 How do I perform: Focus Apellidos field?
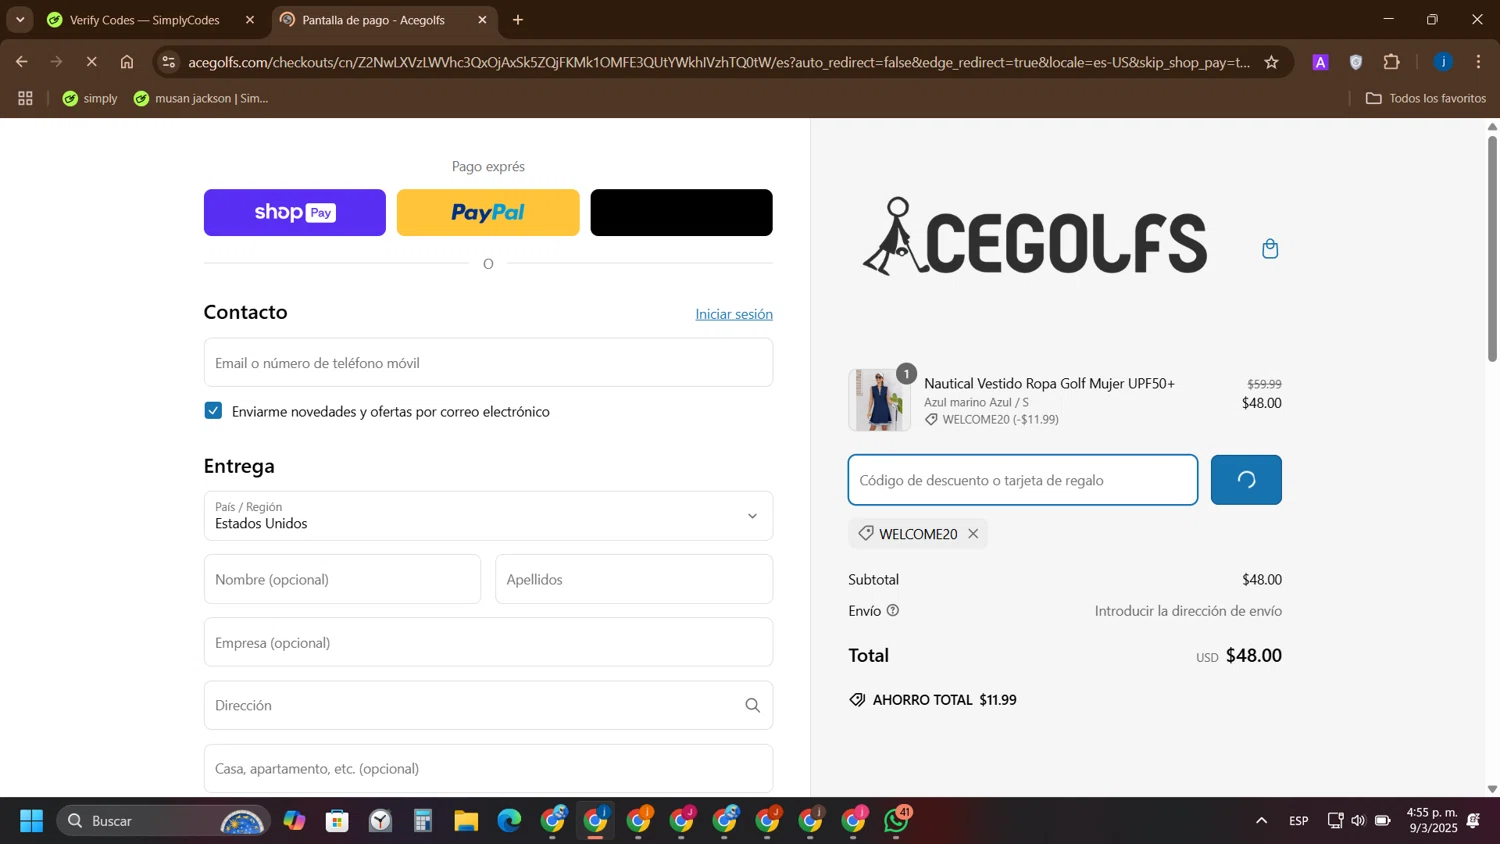[x=634, y=580]
